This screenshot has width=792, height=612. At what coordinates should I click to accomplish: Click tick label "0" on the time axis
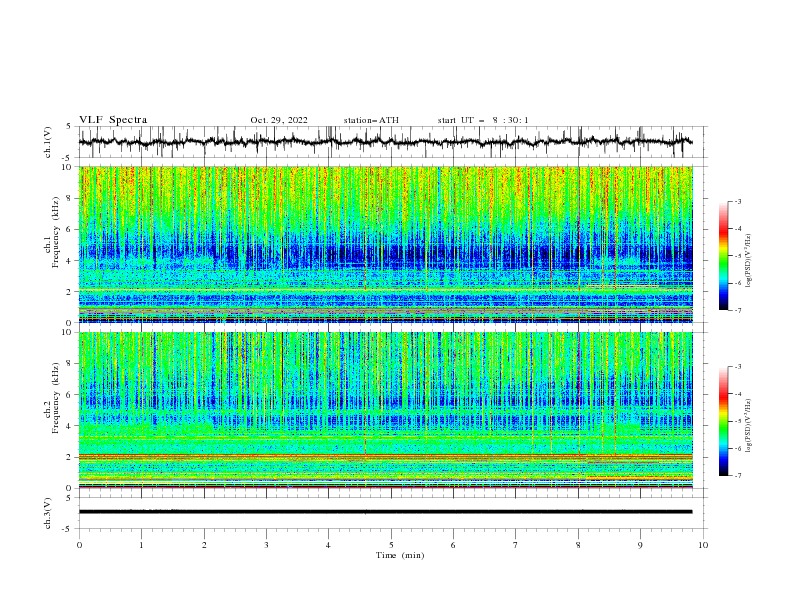[x=79, y=545]
